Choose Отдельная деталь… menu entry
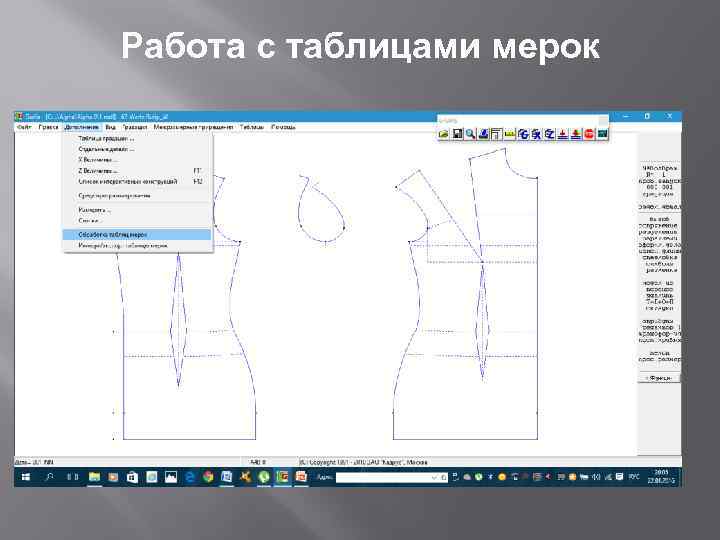This screenshot has height=540, width=720. 137,149
